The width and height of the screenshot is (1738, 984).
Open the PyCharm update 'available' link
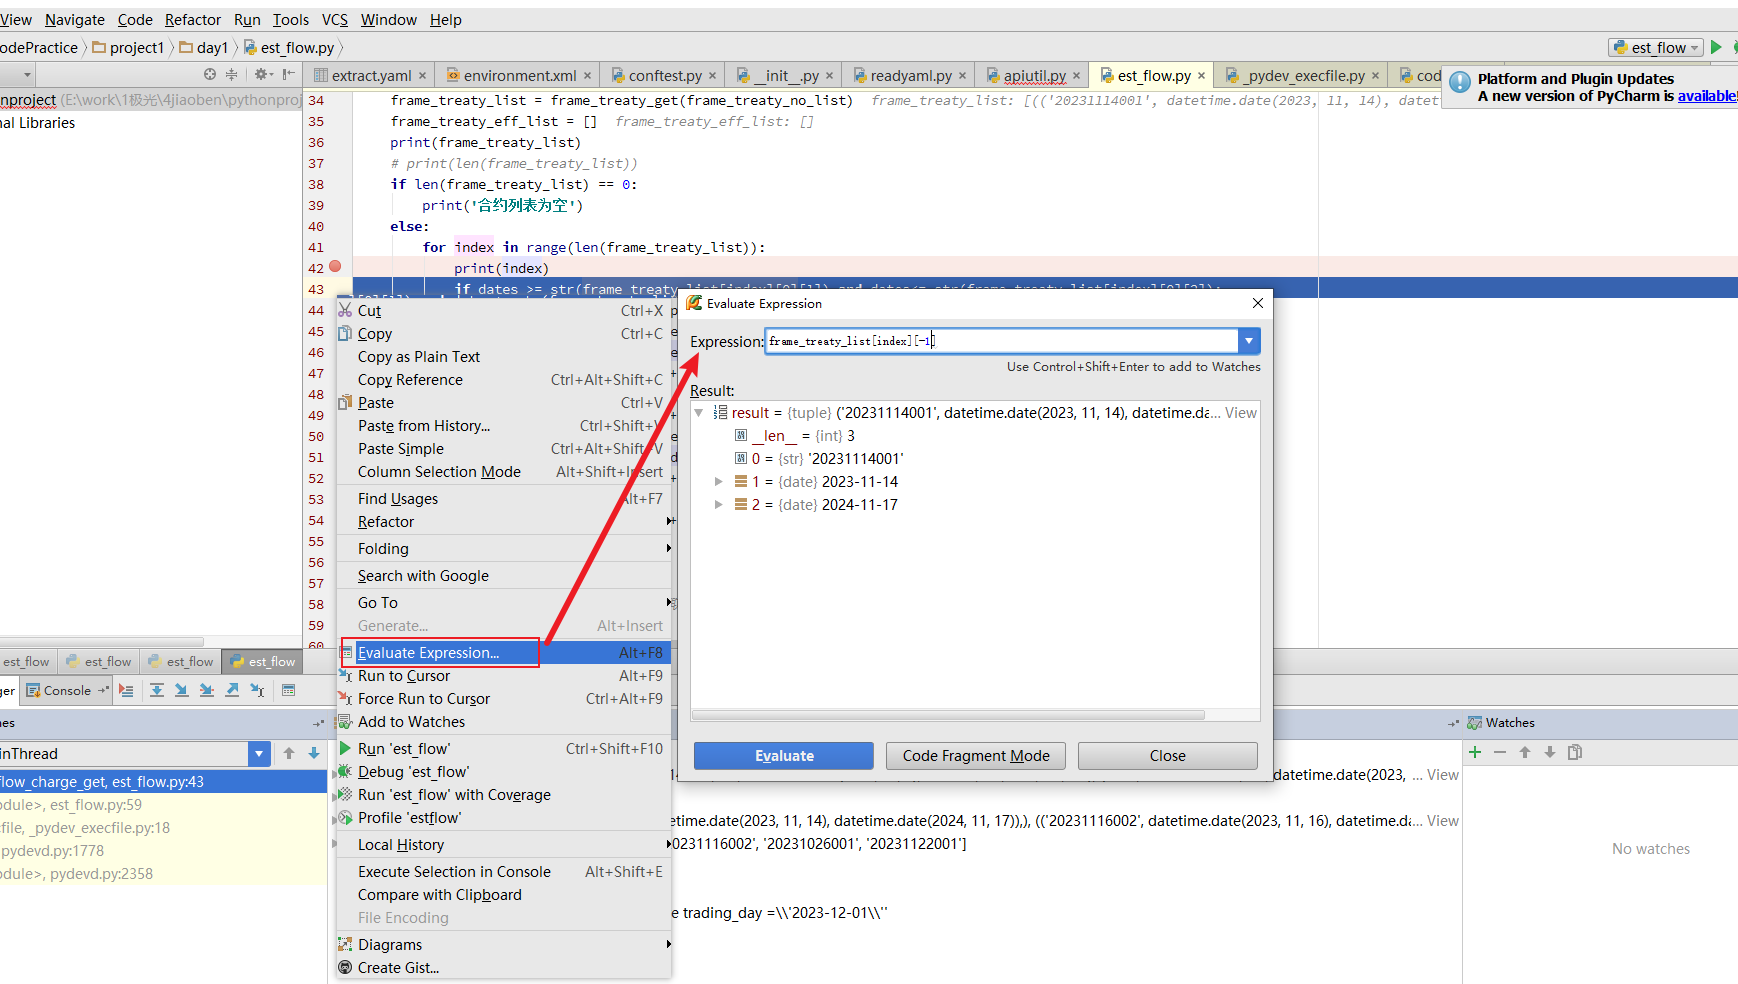1707,96
